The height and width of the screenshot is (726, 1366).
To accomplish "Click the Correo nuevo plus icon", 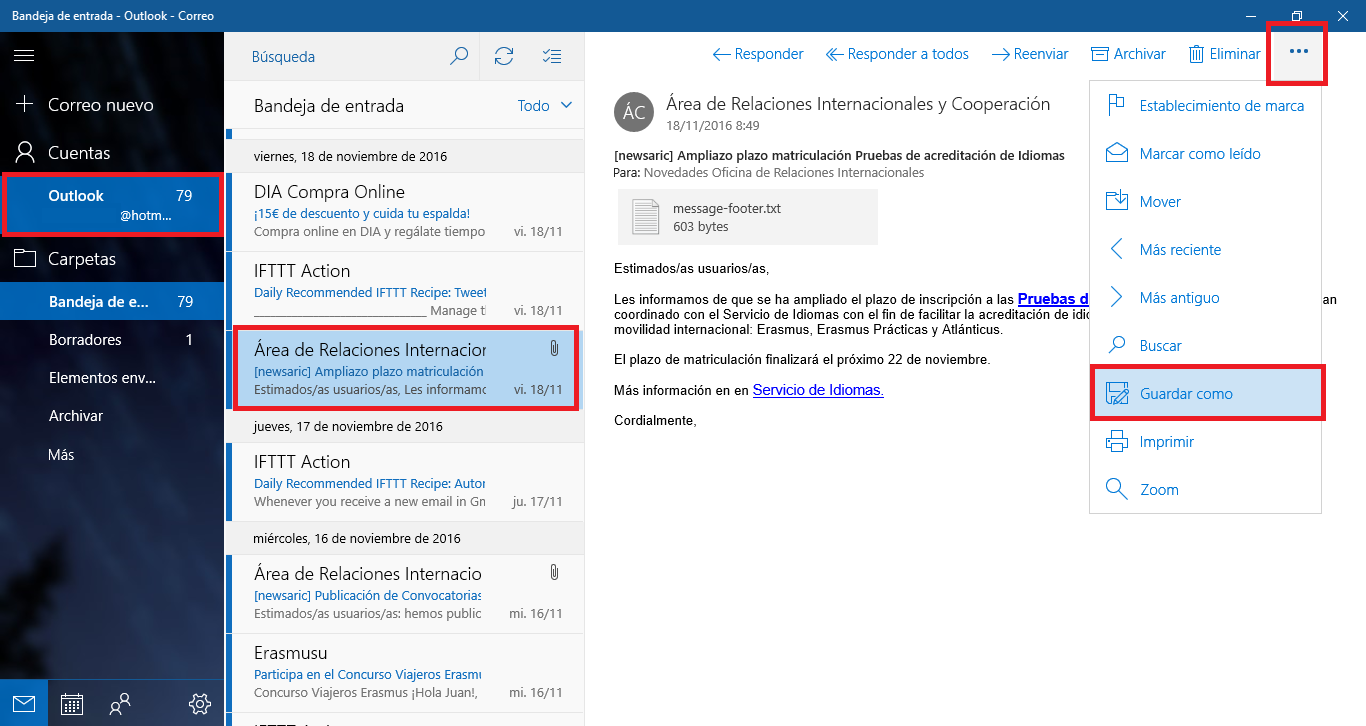I will 25,104.
